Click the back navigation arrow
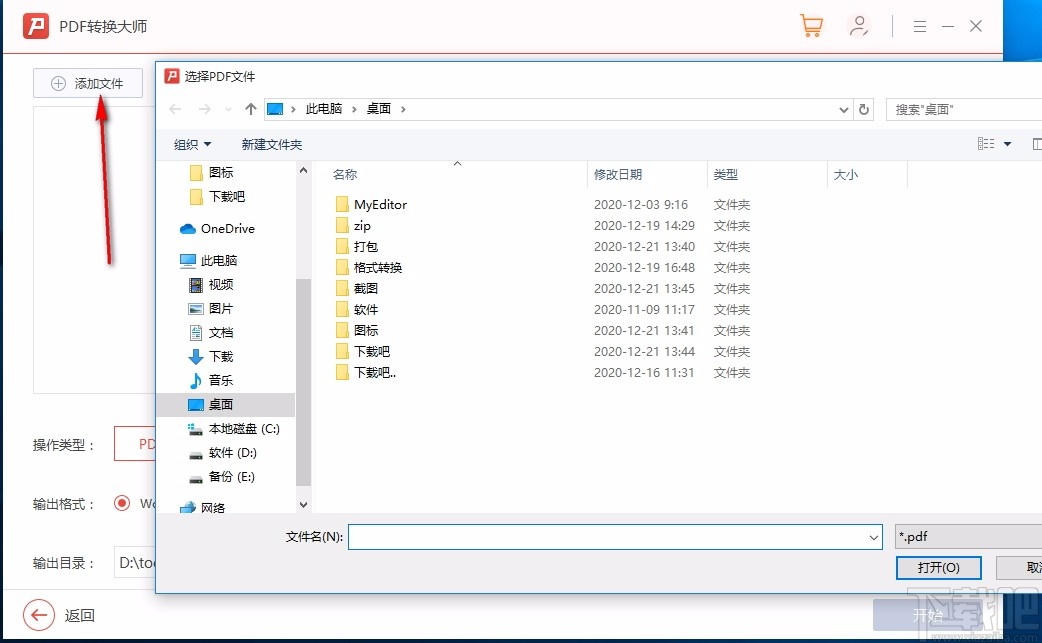 [x=175, y=108]
